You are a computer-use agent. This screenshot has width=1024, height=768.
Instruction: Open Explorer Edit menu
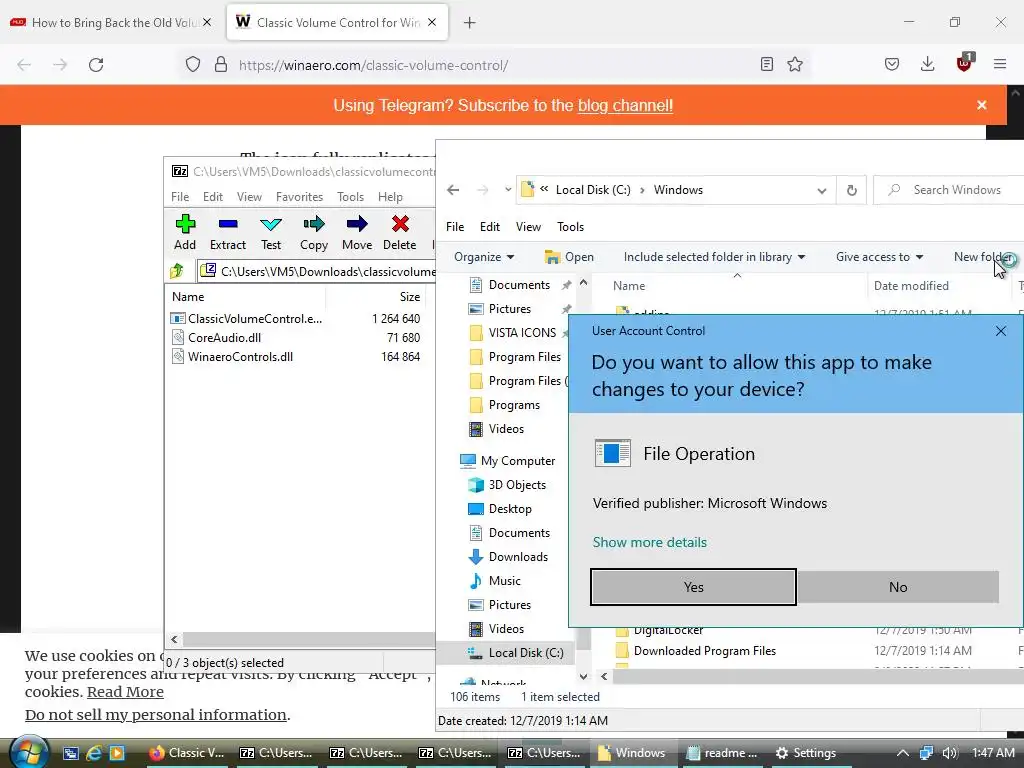point(490,227)
